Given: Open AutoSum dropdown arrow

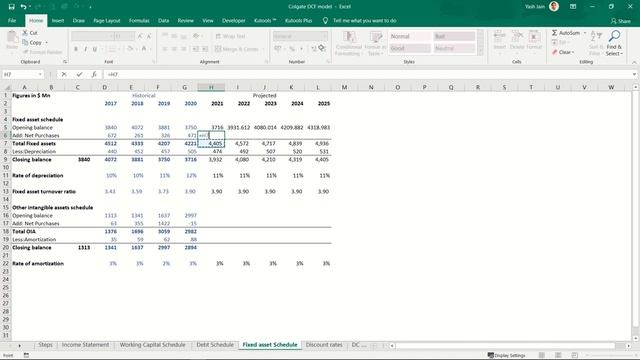Looking at the screenshot, I should 584,33.
